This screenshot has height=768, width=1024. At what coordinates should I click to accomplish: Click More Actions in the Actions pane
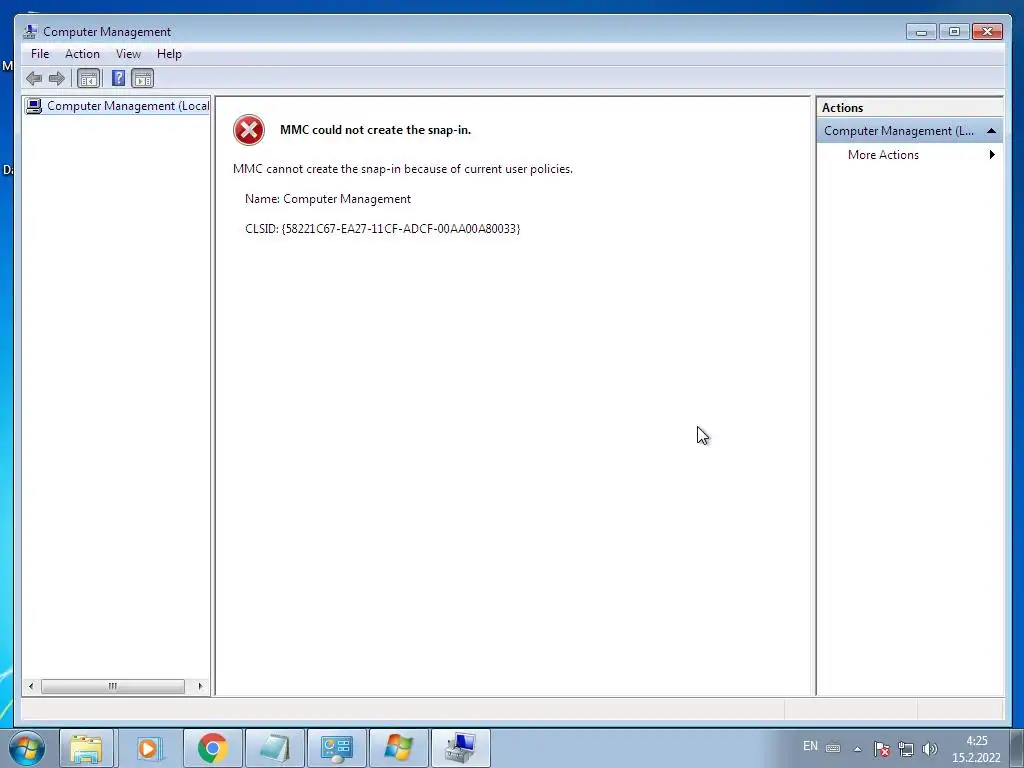(x=883, y=155)
